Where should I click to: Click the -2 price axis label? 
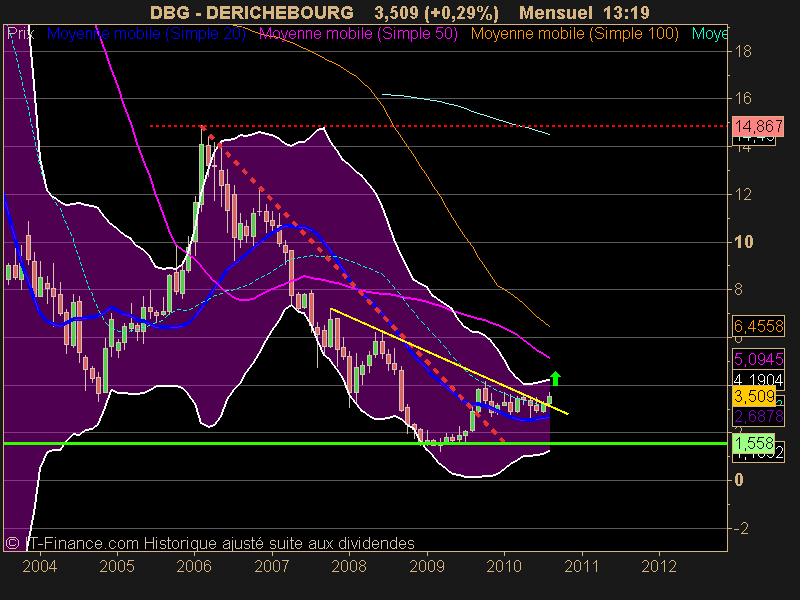[741, 528]
